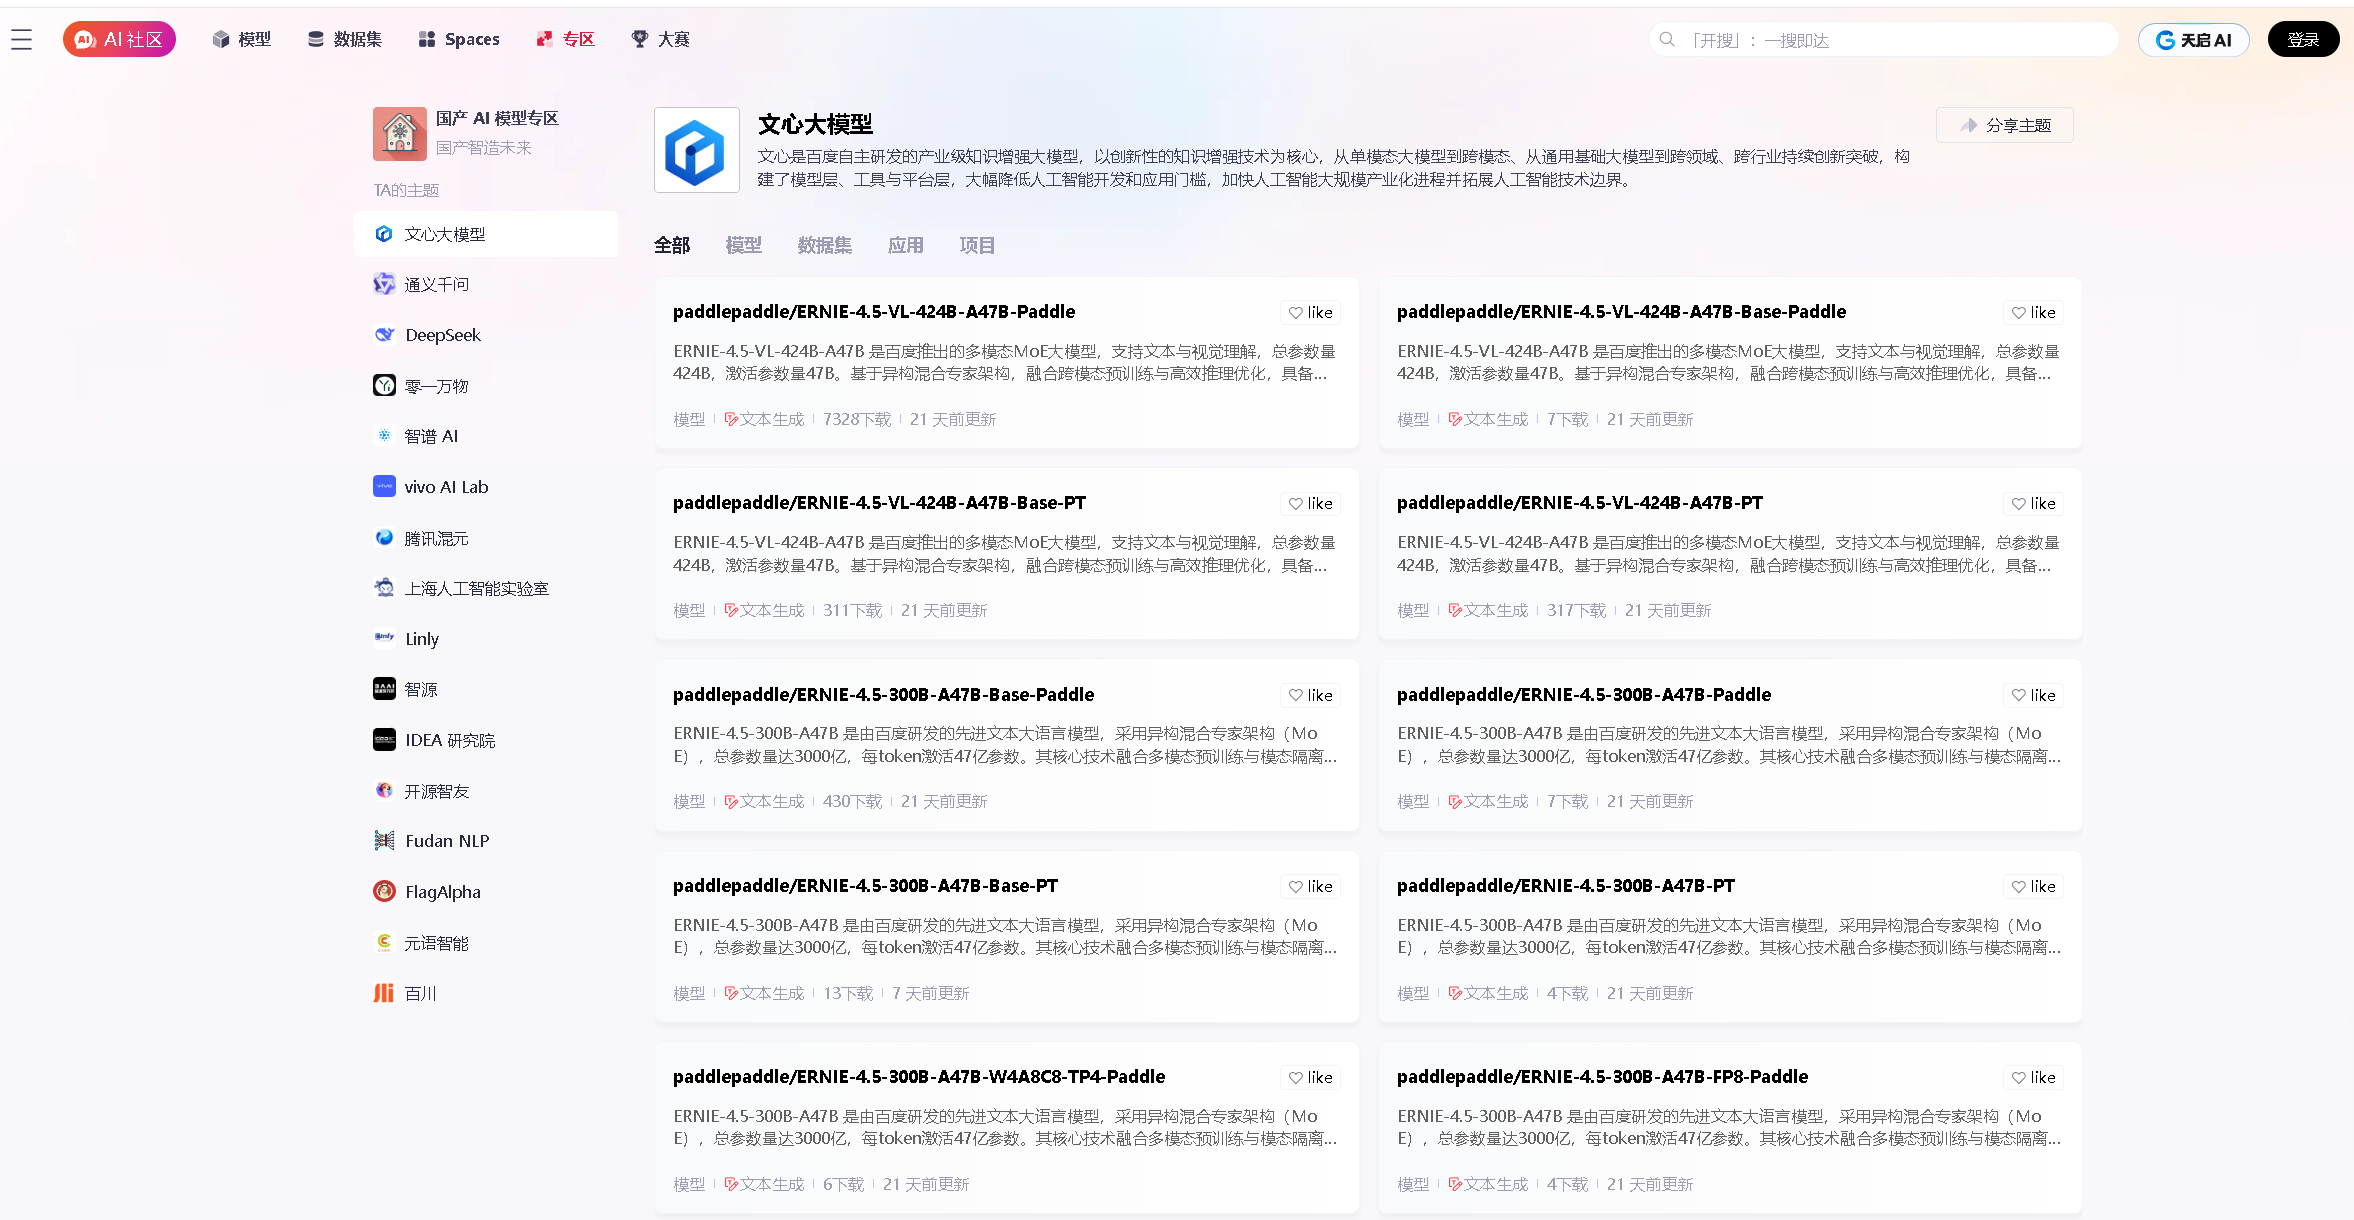Like ERNIE-4.5-300B-A47B-PT model
Image resolution: width=2354 pixels, height=1220 pixels.
point(2034,887)
